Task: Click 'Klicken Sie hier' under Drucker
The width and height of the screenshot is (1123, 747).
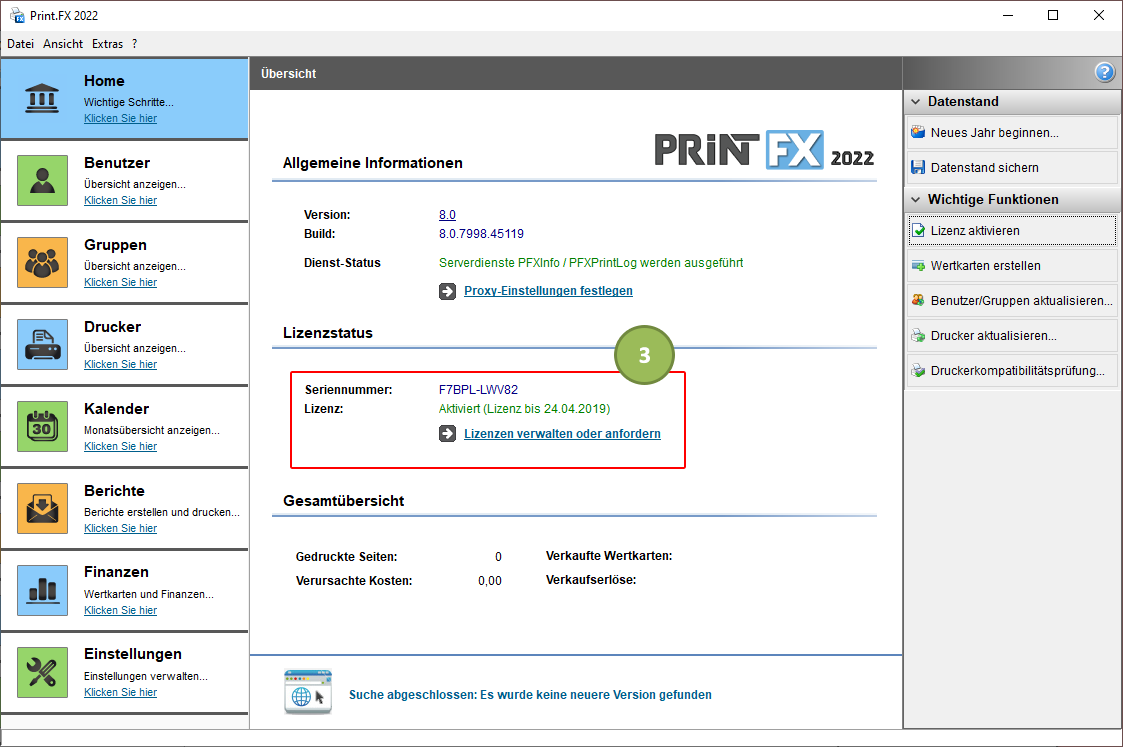Action: coord(120,365)
